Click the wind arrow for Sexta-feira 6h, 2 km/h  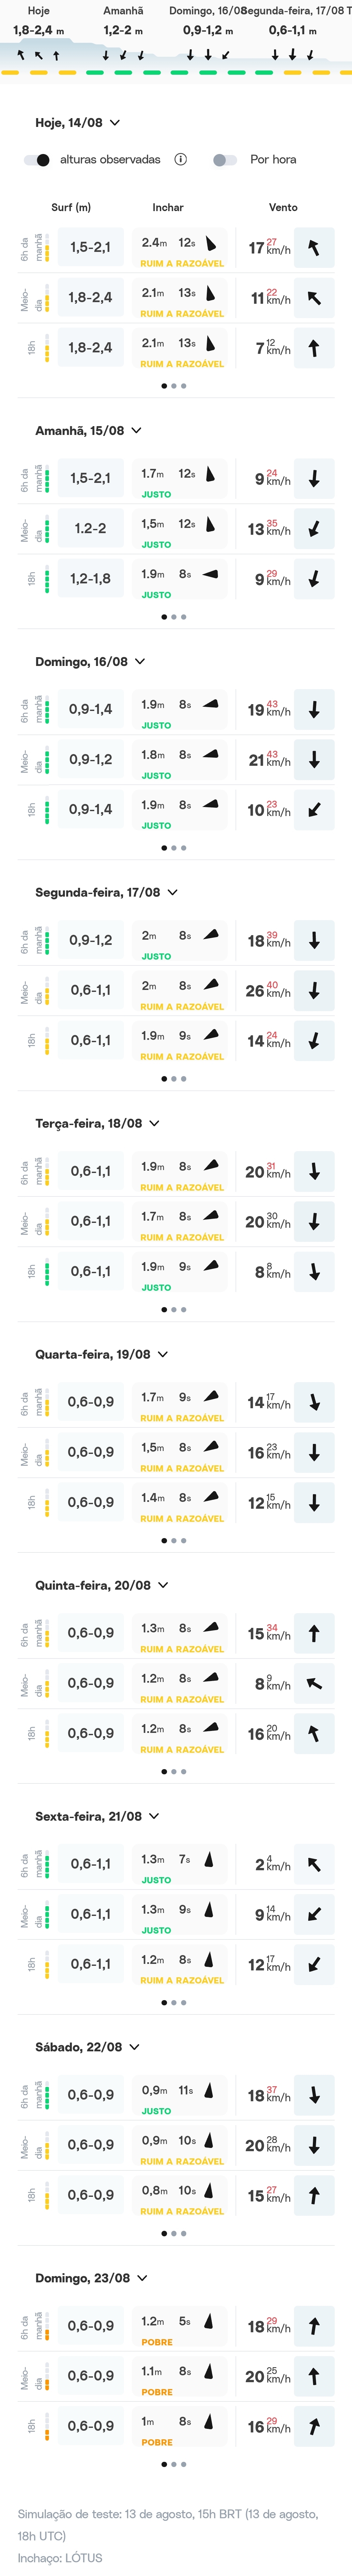click(314, 1864)
